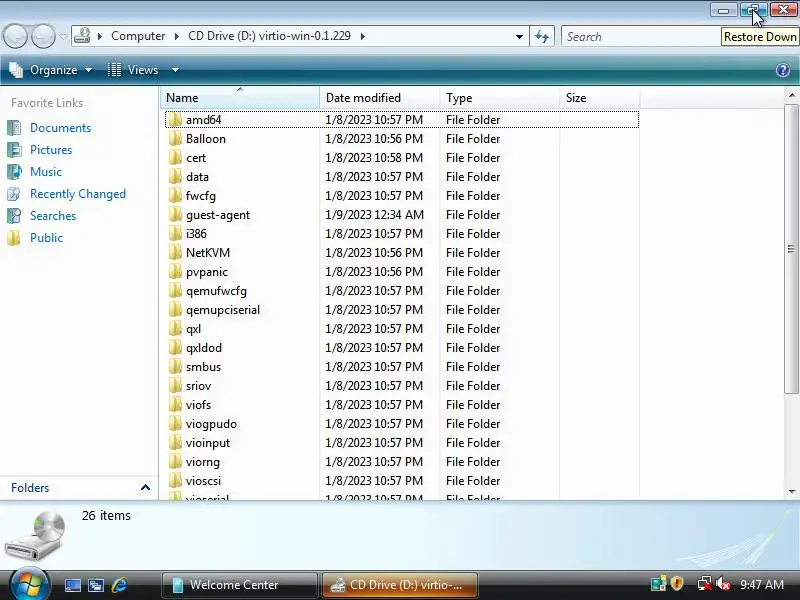Sort by the Date modified column header
The width and height of the screenshot is (800, 600).
[379, 97]
